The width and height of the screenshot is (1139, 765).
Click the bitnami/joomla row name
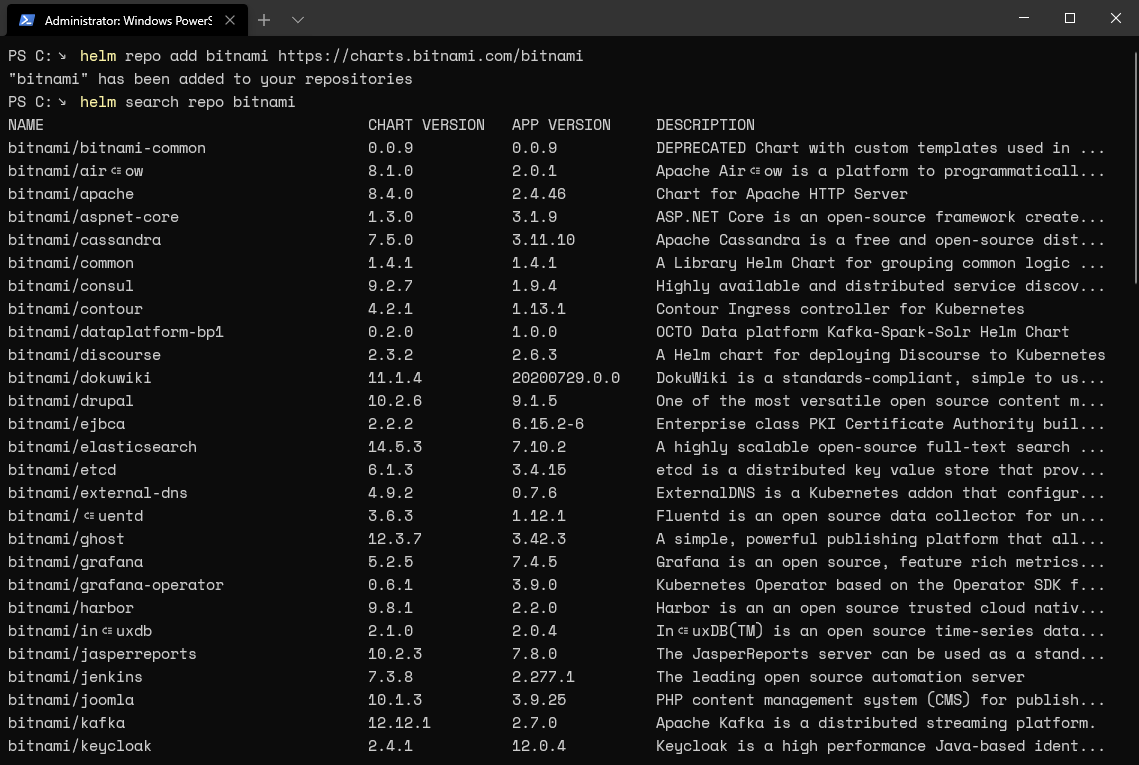[x=70, y=700]
